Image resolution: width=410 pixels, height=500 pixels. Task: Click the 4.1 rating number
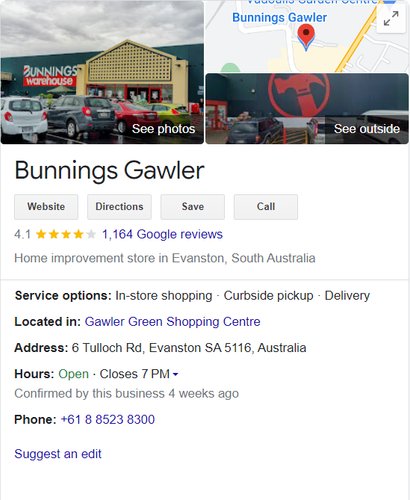click(x=22, y=234)
